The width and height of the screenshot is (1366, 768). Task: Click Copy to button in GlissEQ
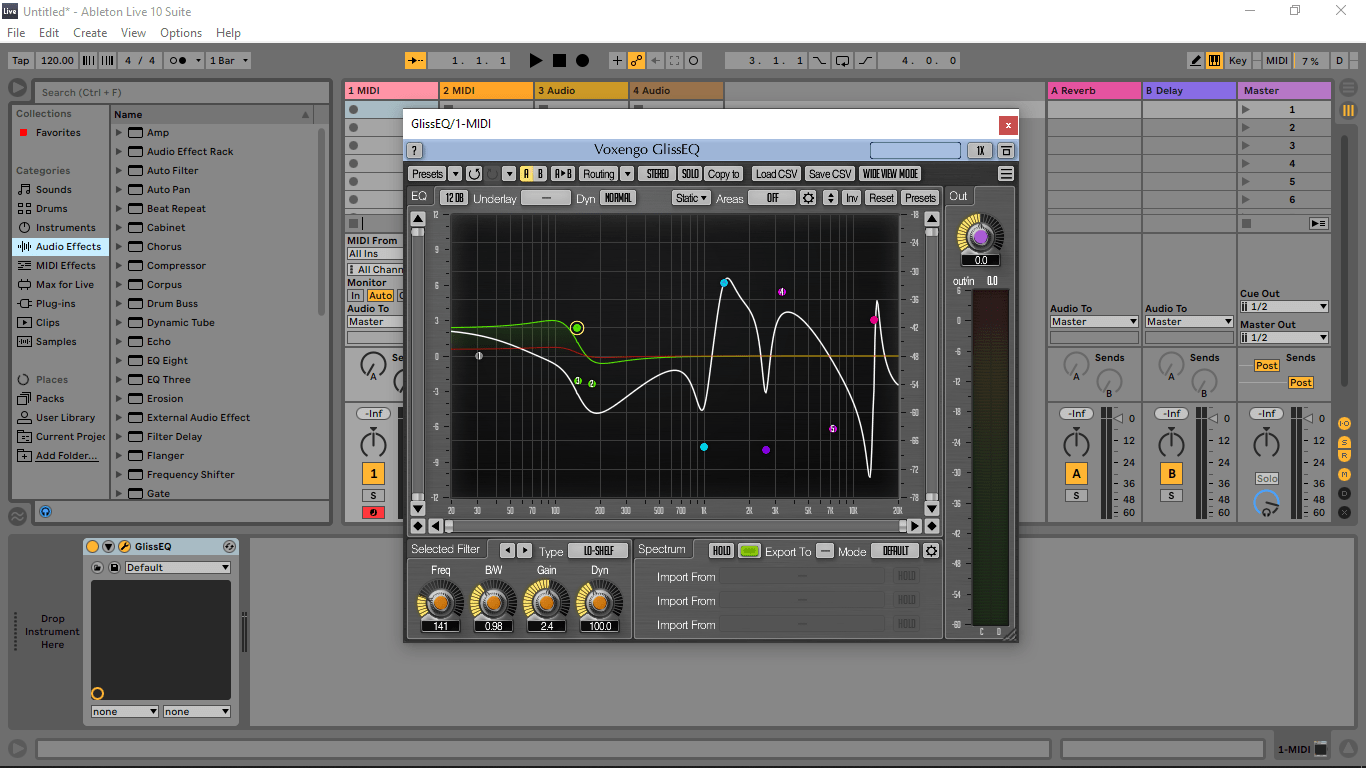724,173
